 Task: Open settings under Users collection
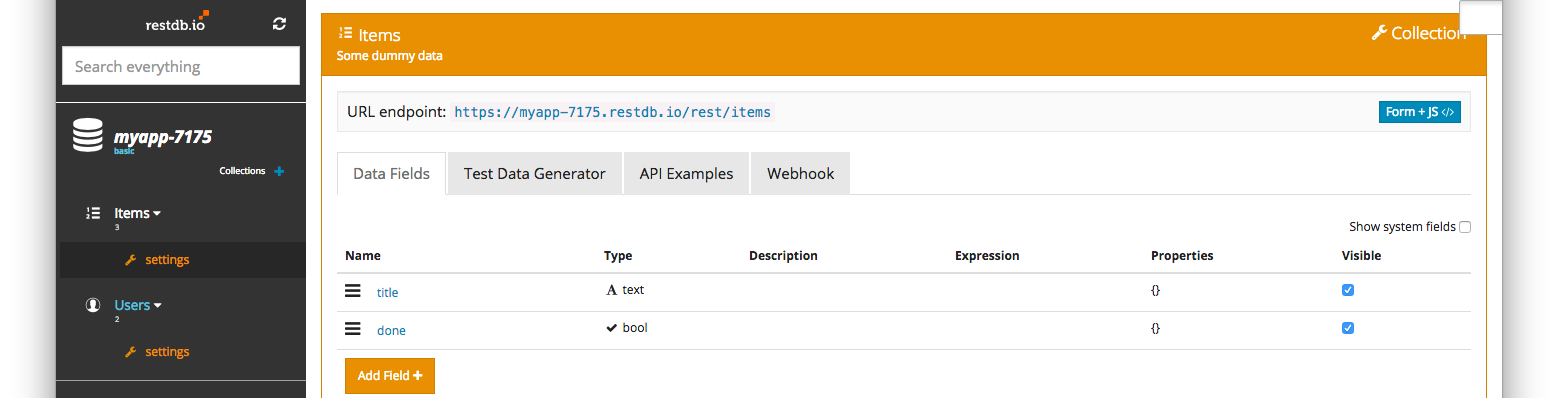[x=167, y=352]
